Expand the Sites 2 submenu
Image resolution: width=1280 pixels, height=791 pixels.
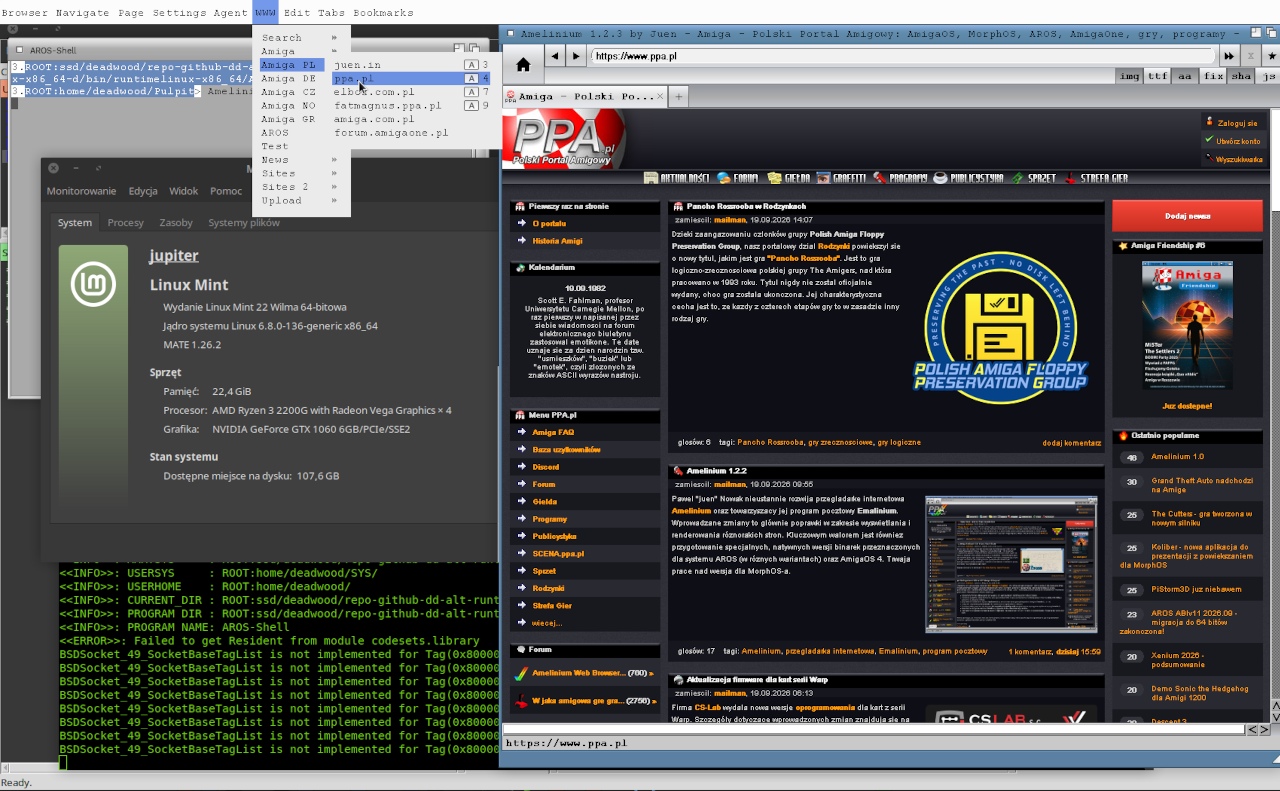301,187
